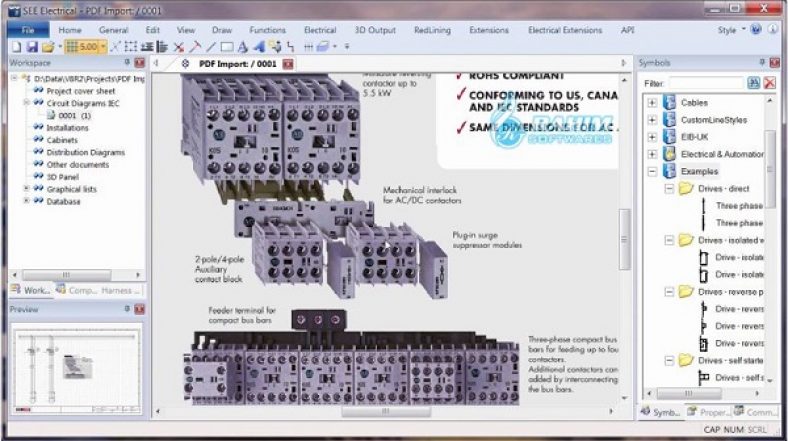Select Project cover sheet in workspace tree

[80, 91]
